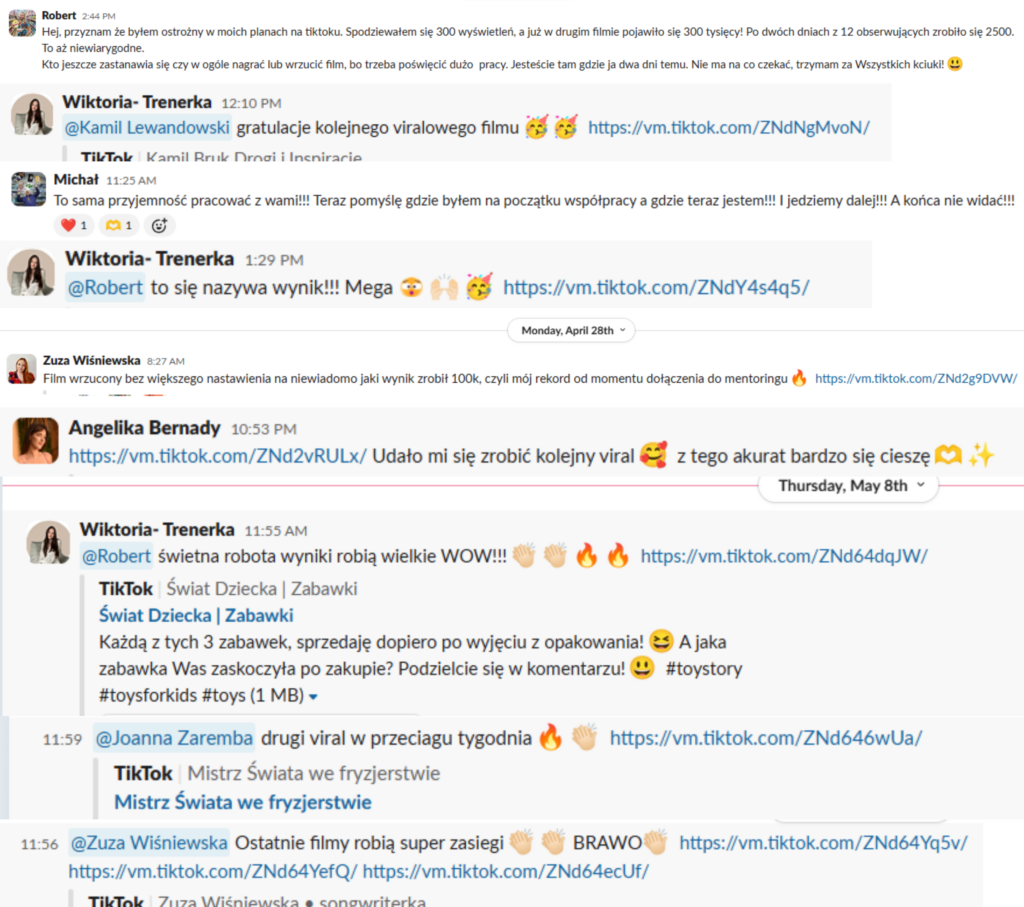Open the Thursday, May 8th date dropdown

click(848, 486)
